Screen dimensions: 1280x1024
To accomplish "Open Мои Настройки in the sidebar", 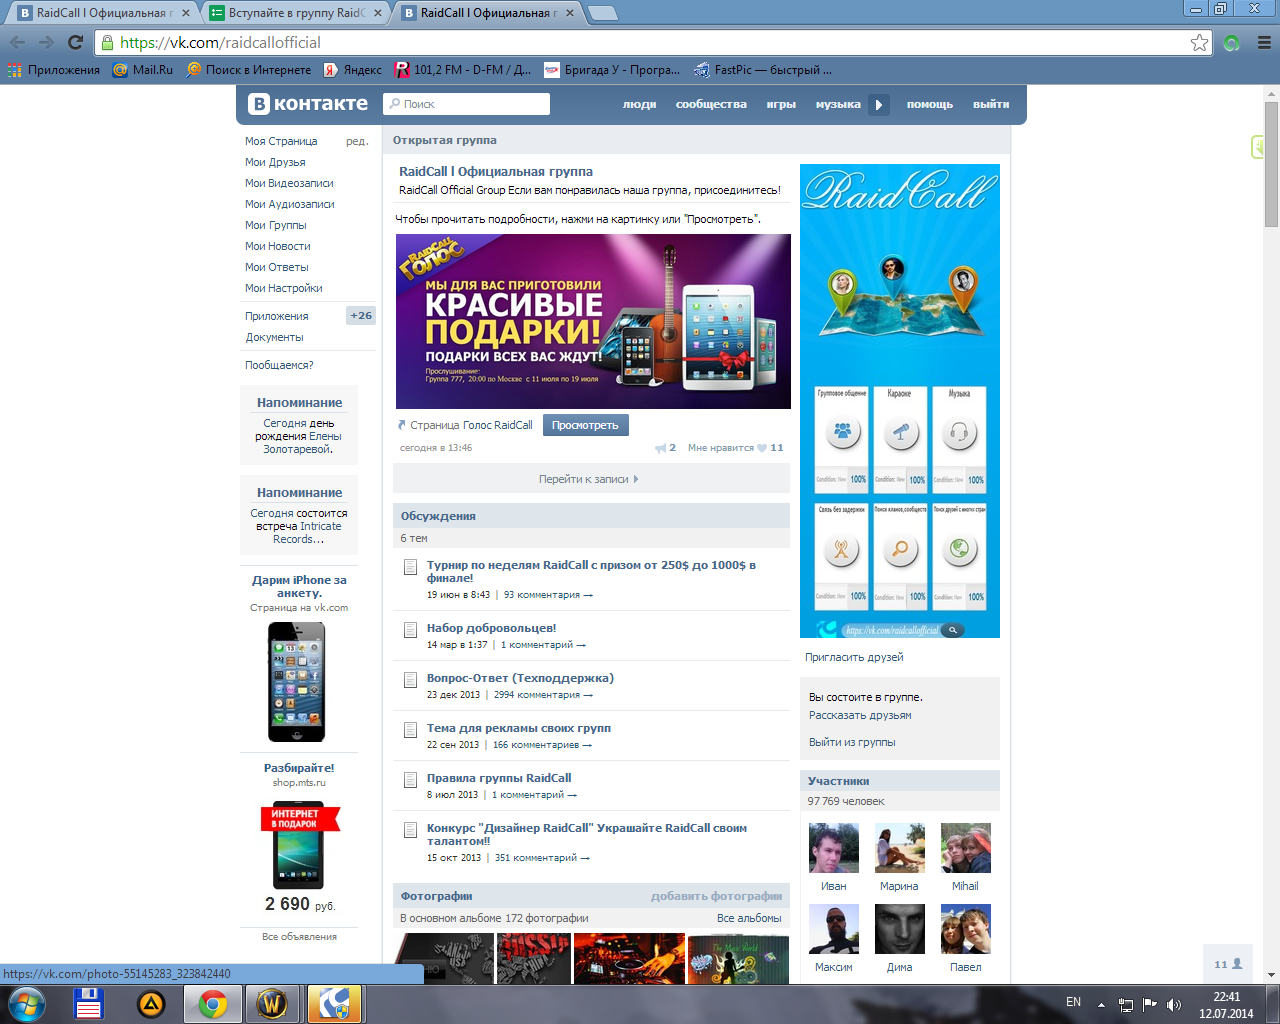I will (284, 288).
